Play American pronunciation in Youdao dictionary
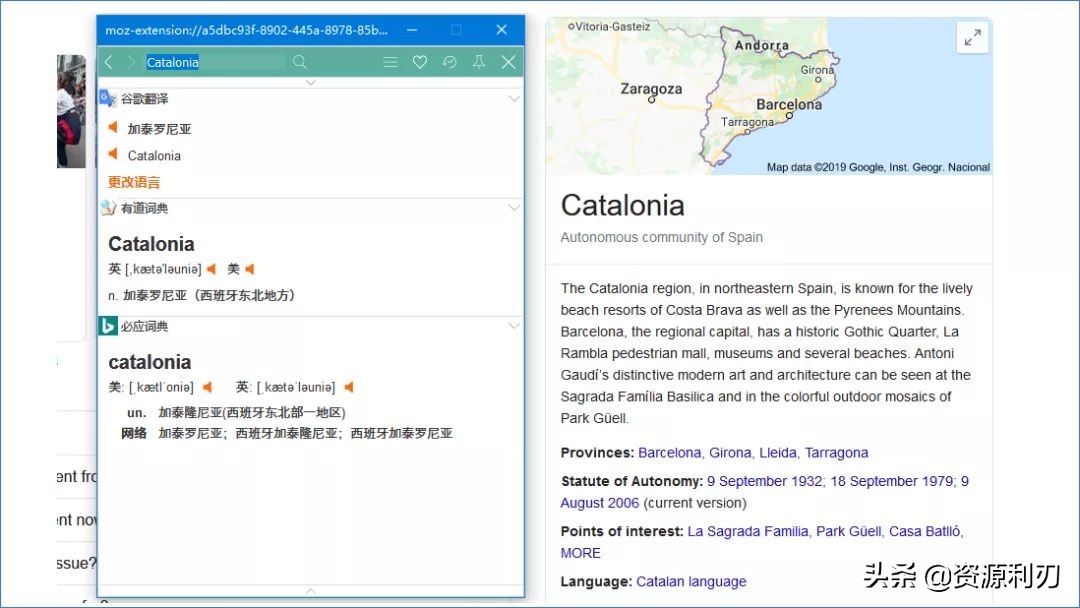This screenshot has width=1080, height=608. (250, 269)
